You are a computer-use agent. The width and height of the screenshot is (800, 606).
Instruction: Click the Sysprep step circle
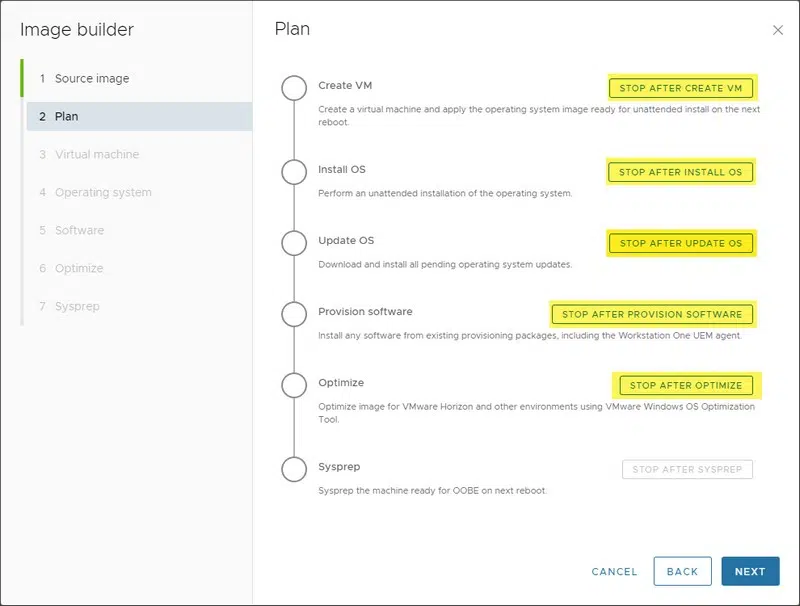(x=294, y=469)
